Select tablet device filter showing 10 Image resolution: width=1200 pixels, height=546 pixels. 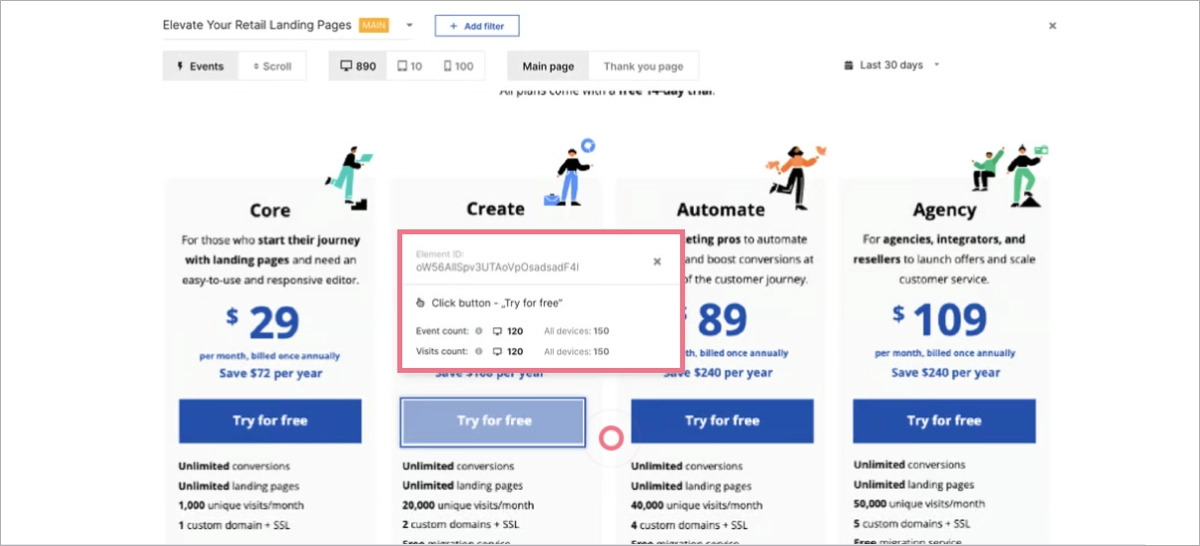pos(409,66)
